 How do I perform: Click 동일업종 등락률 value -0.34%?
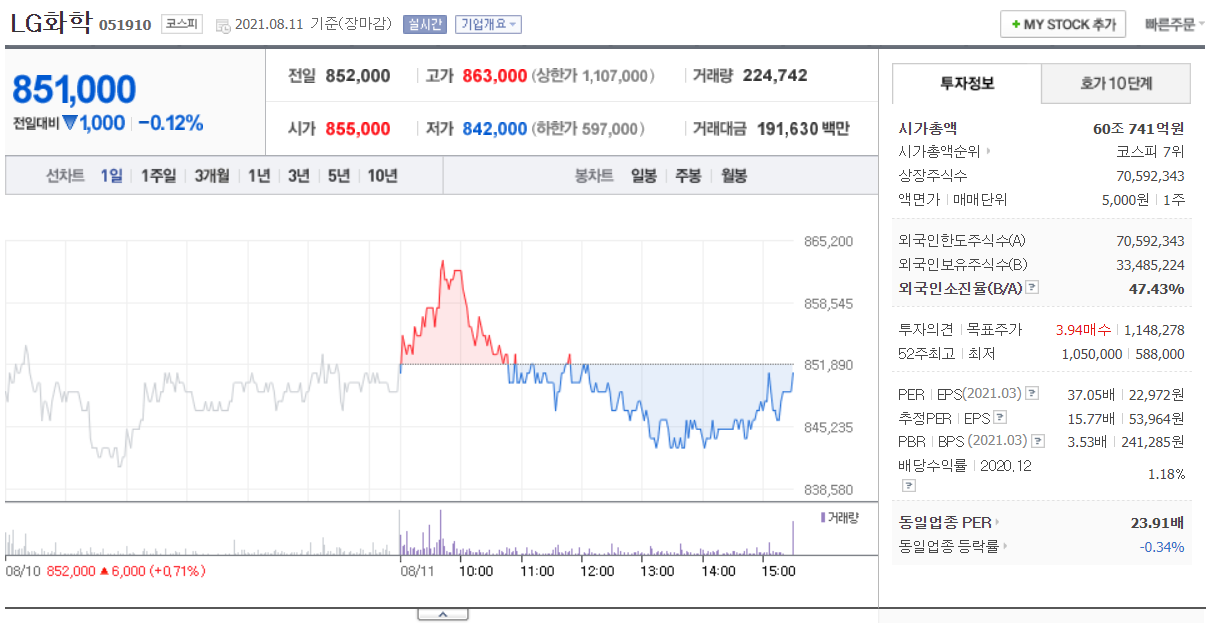pyautogui.click(x=1162, y=546)
